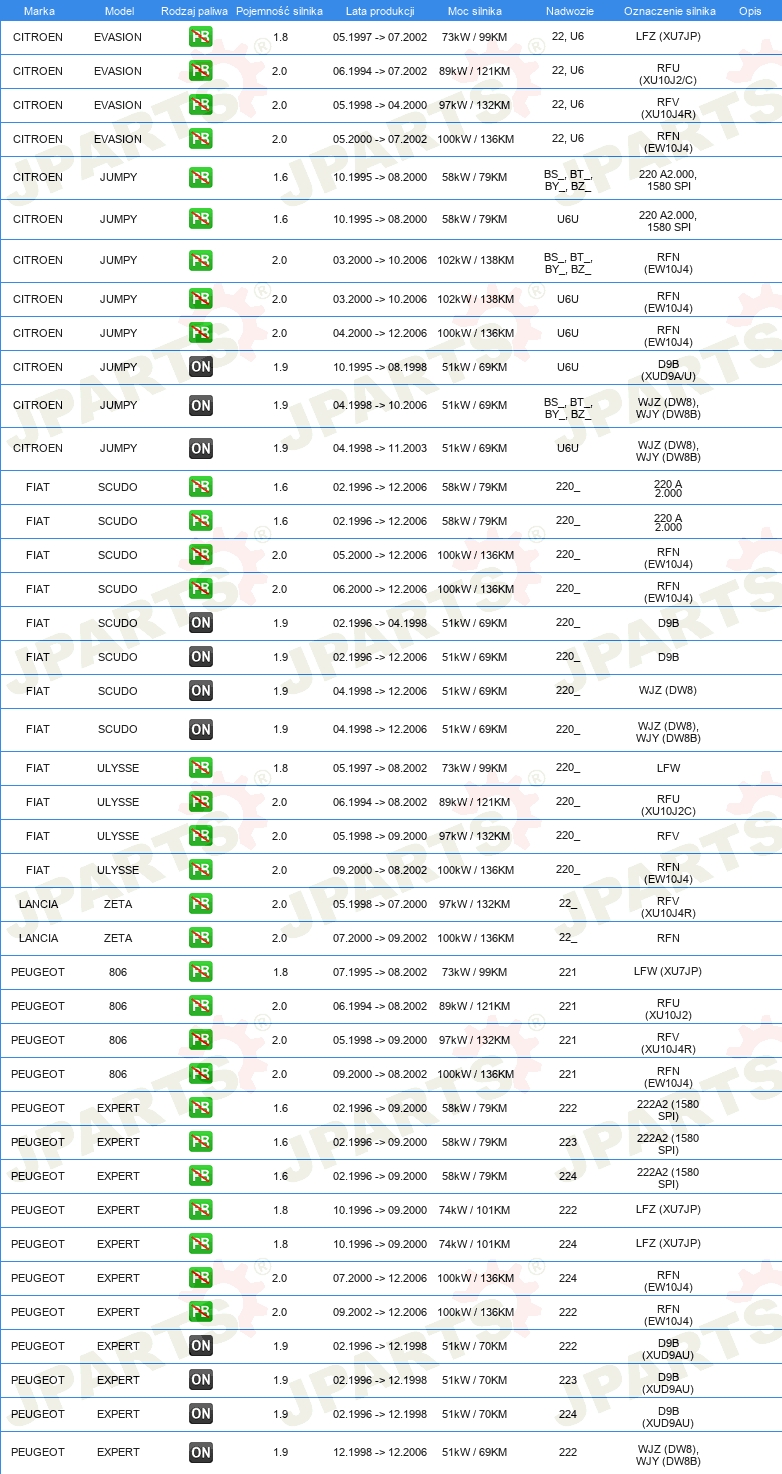Click petrol icon in Lancia Zeta 97kW row
782x1474 pixels.
(x=201, y=904)
